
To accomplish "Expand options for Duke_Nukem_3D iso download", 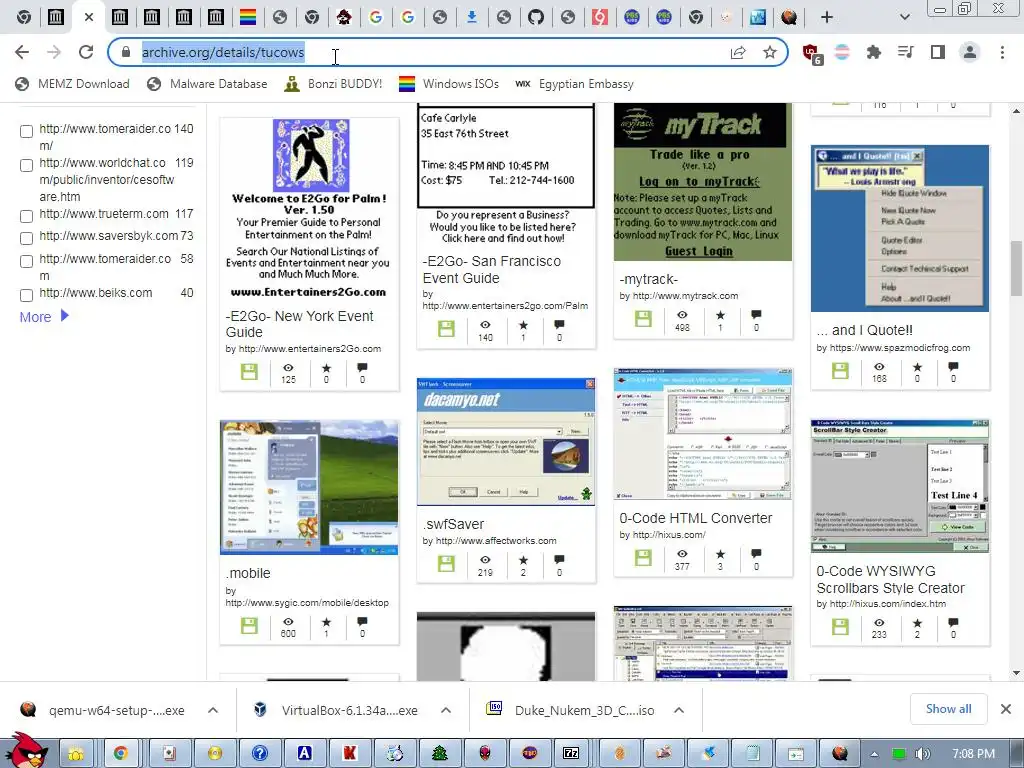I will tap(679, 710).
